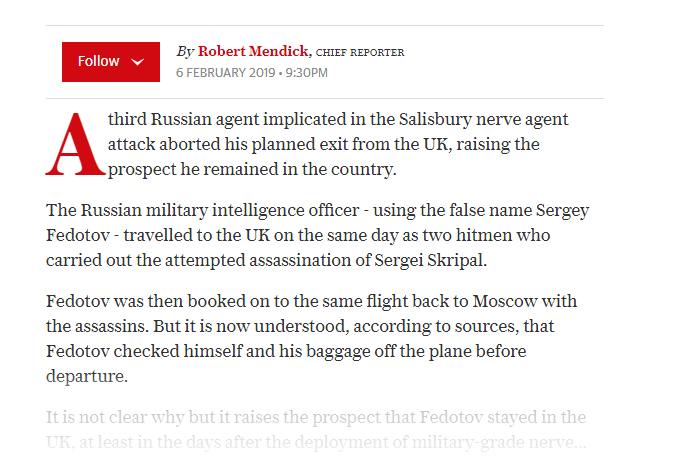The image size is (673, 474).
Task: Click the word 'Salisbury' in first paragraph
Action: pyautogui.click(x=435, y=119)
